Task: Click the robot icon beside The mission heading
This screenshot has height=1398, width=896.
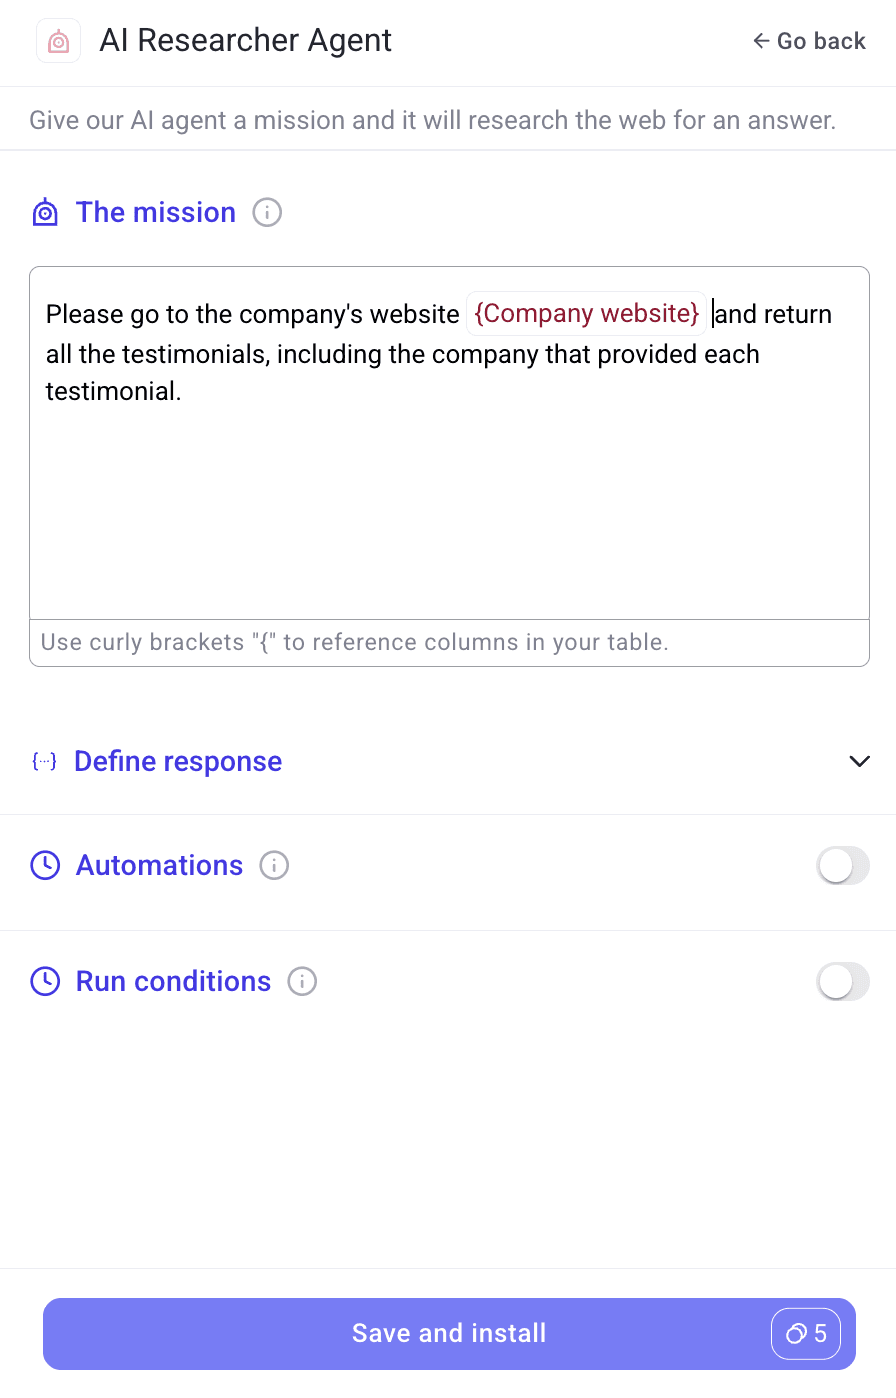Action: [45, 212]
